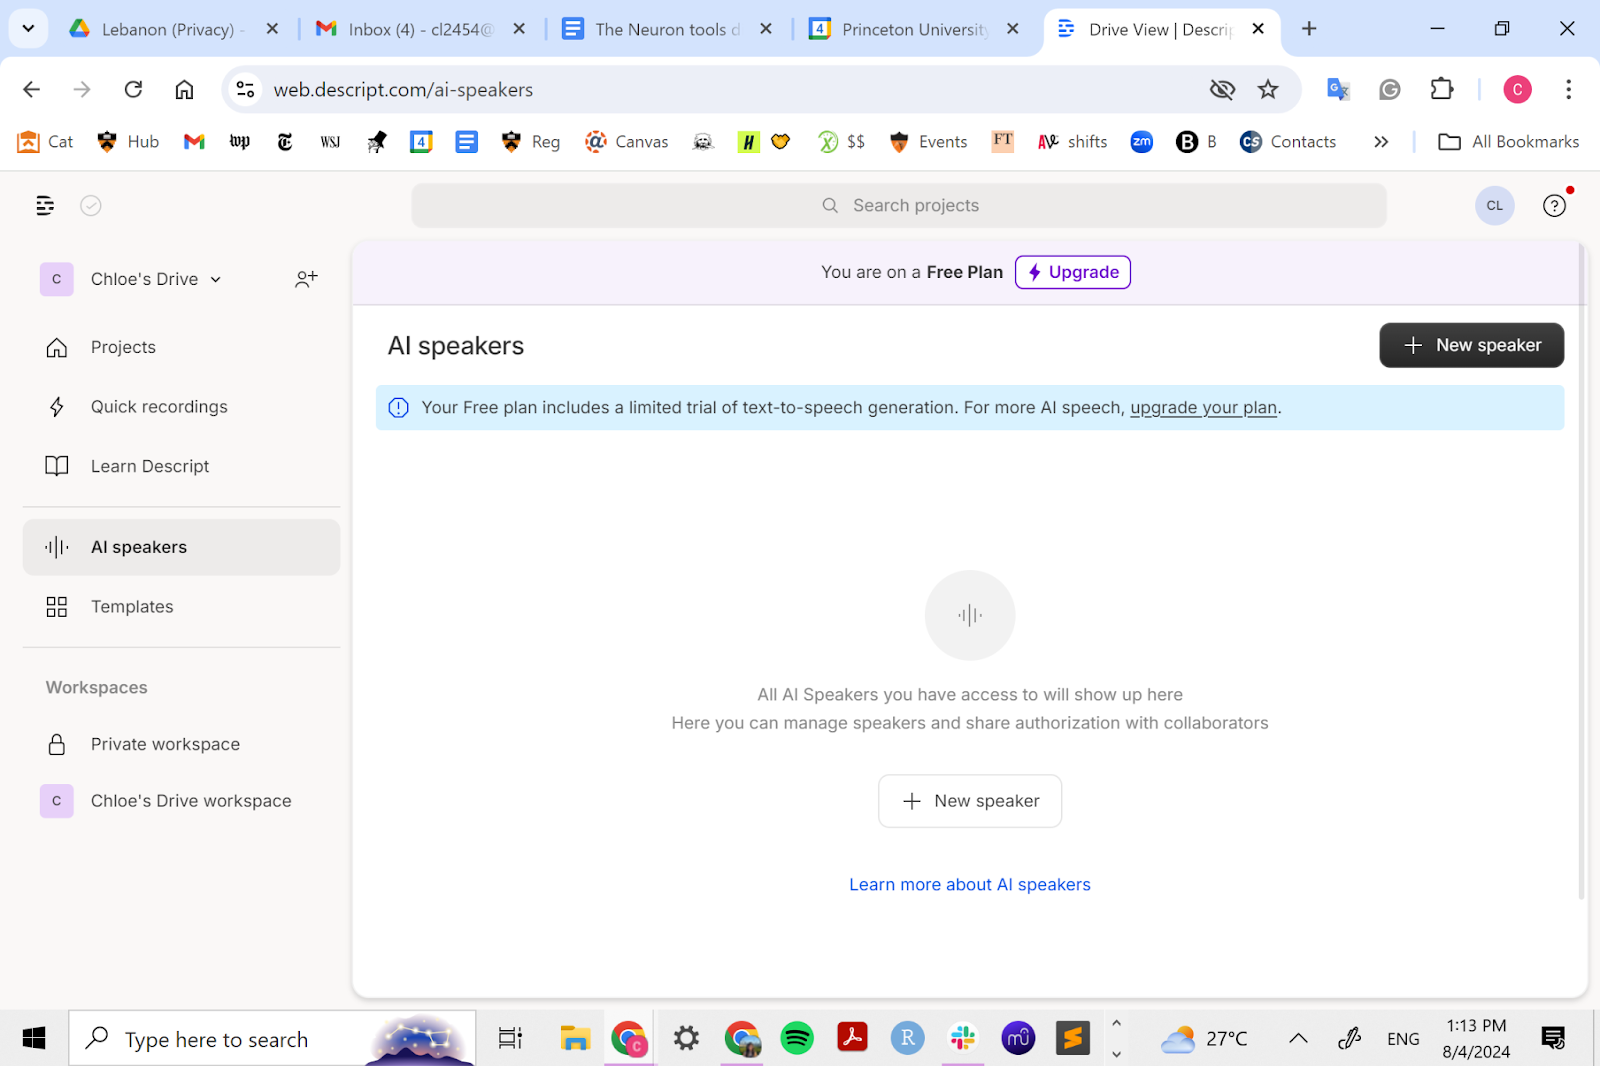Open the Gmail bookmark icon
Image resolution: width=1600 pixels, height=1066 pixels.
pos(194,142)
